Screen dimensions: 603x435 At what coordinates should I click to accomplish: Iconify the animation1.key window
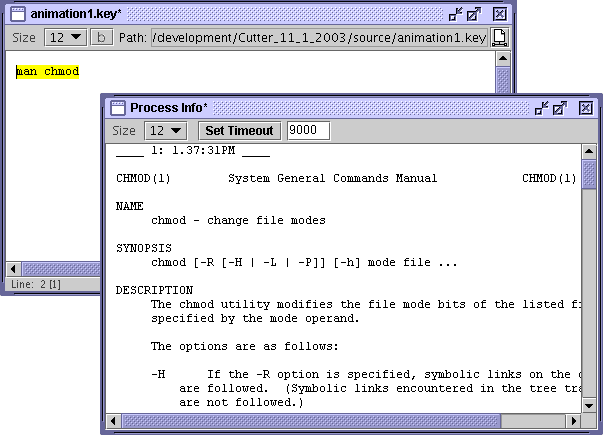click(x=455, y=14)
